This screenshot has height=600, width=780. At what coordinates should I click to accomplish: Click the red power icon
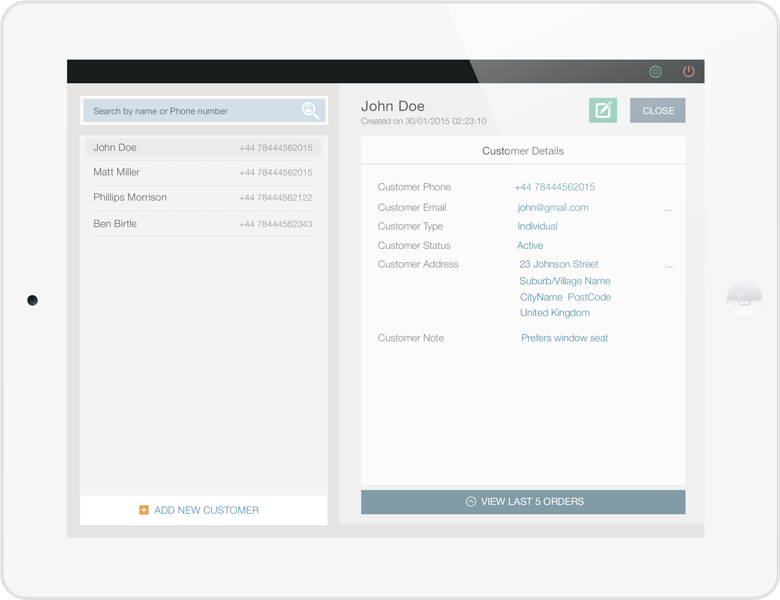coord(688,72)
